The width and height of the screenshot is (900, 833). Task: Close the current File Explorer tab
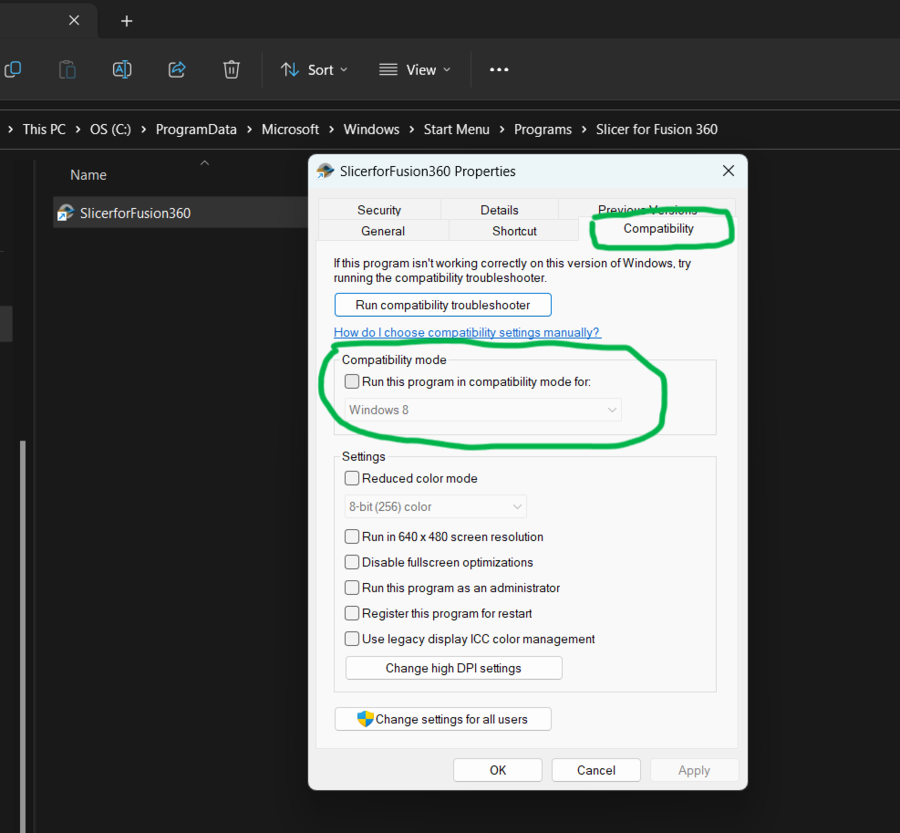click(x=74, y=20)
